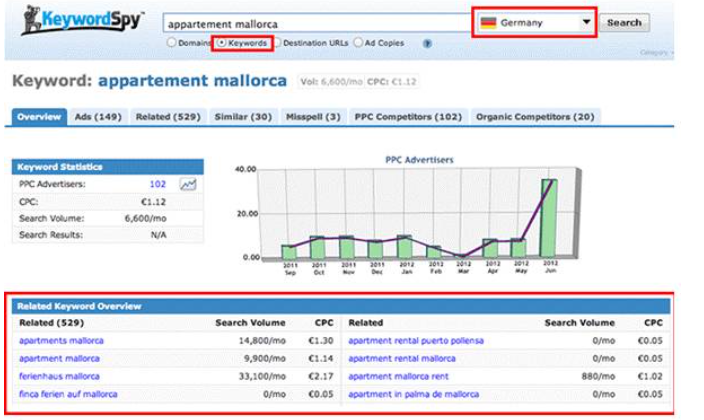Click the €2.17 CPC value

321,376
